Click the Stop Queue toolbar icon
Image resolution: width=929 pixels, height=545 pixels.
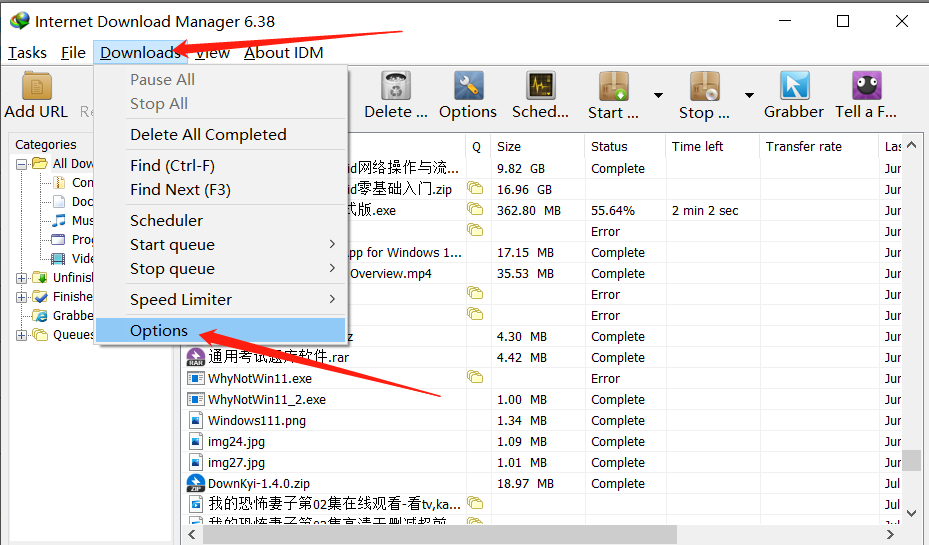[x=704, y=87]
